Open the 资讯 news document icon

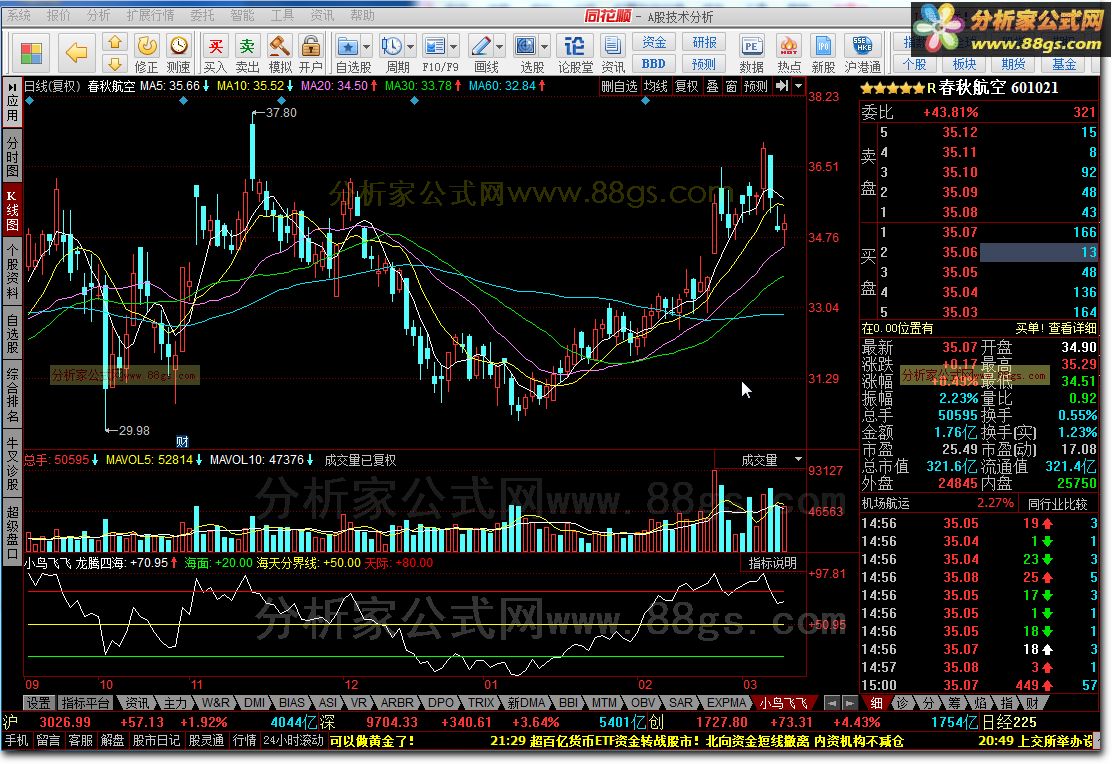pyautogui.click(x=613, y=53)
